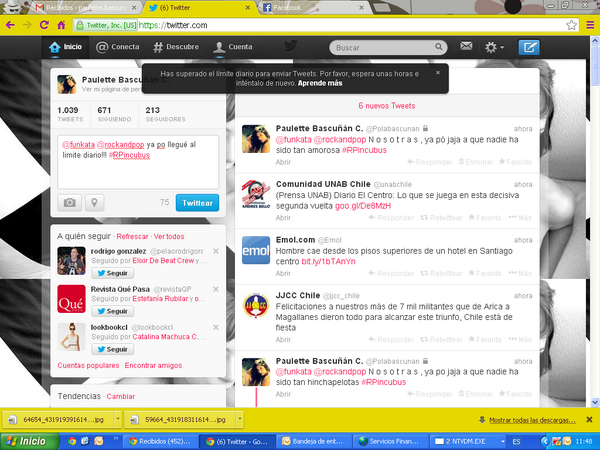Click the Revista Qué Pasa logo thumbnail
Screen dimensions: 600x450
click(71, 299)
